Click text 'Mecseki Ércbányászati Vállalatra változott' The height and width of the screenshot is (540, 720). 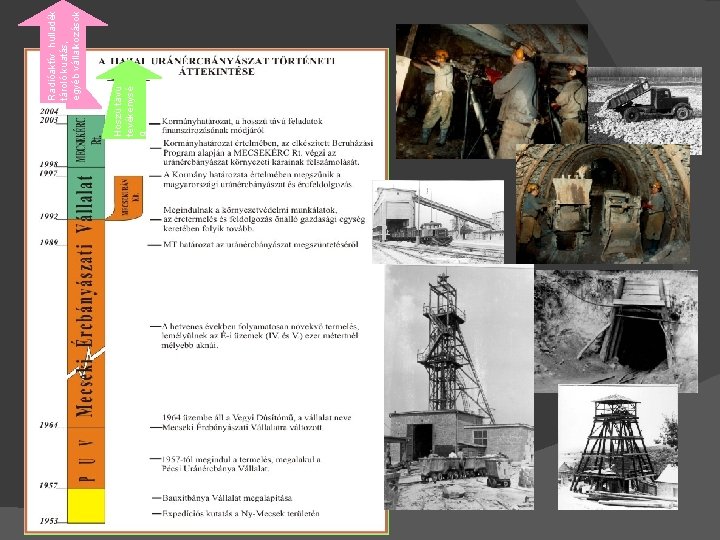pyautogui.click(x=243, y=427)
